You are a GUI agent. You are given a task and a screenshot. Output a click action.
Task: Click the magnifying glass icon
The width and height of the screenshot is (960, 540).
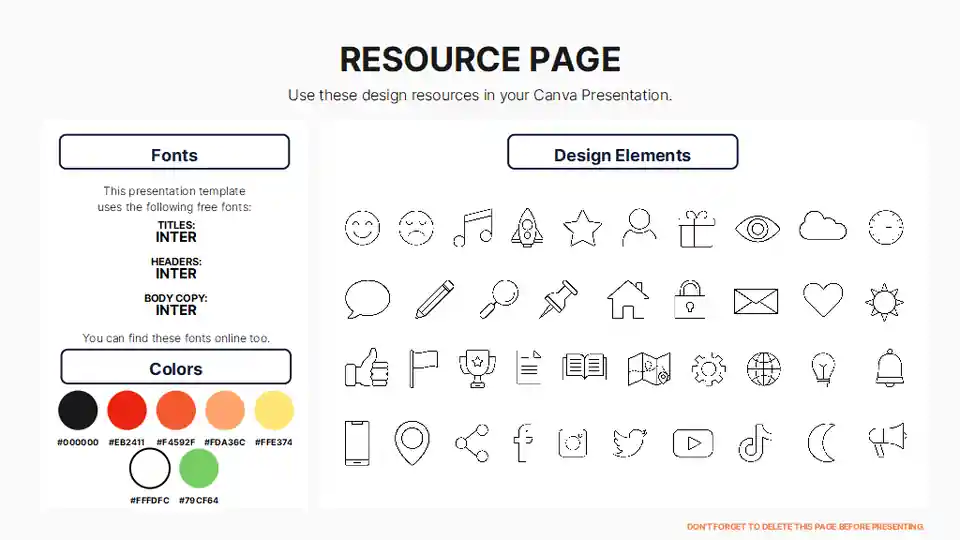click(x=498, y=299)
